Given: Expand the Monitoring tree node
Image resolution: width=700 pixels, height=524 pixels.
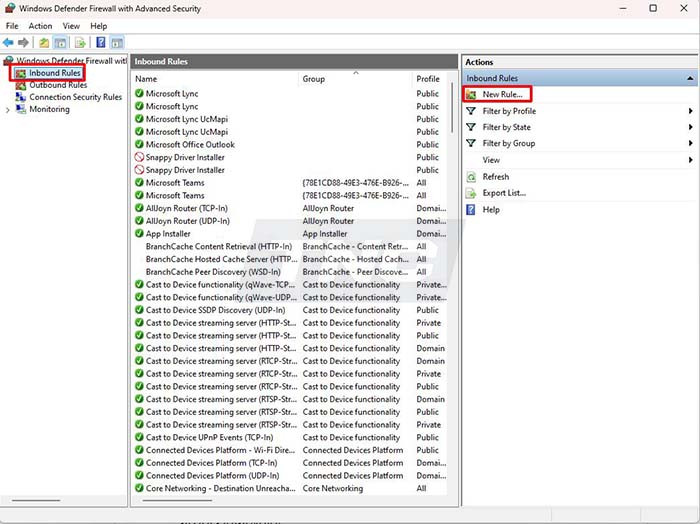Looking at the screenshot, I should (8, 110).
